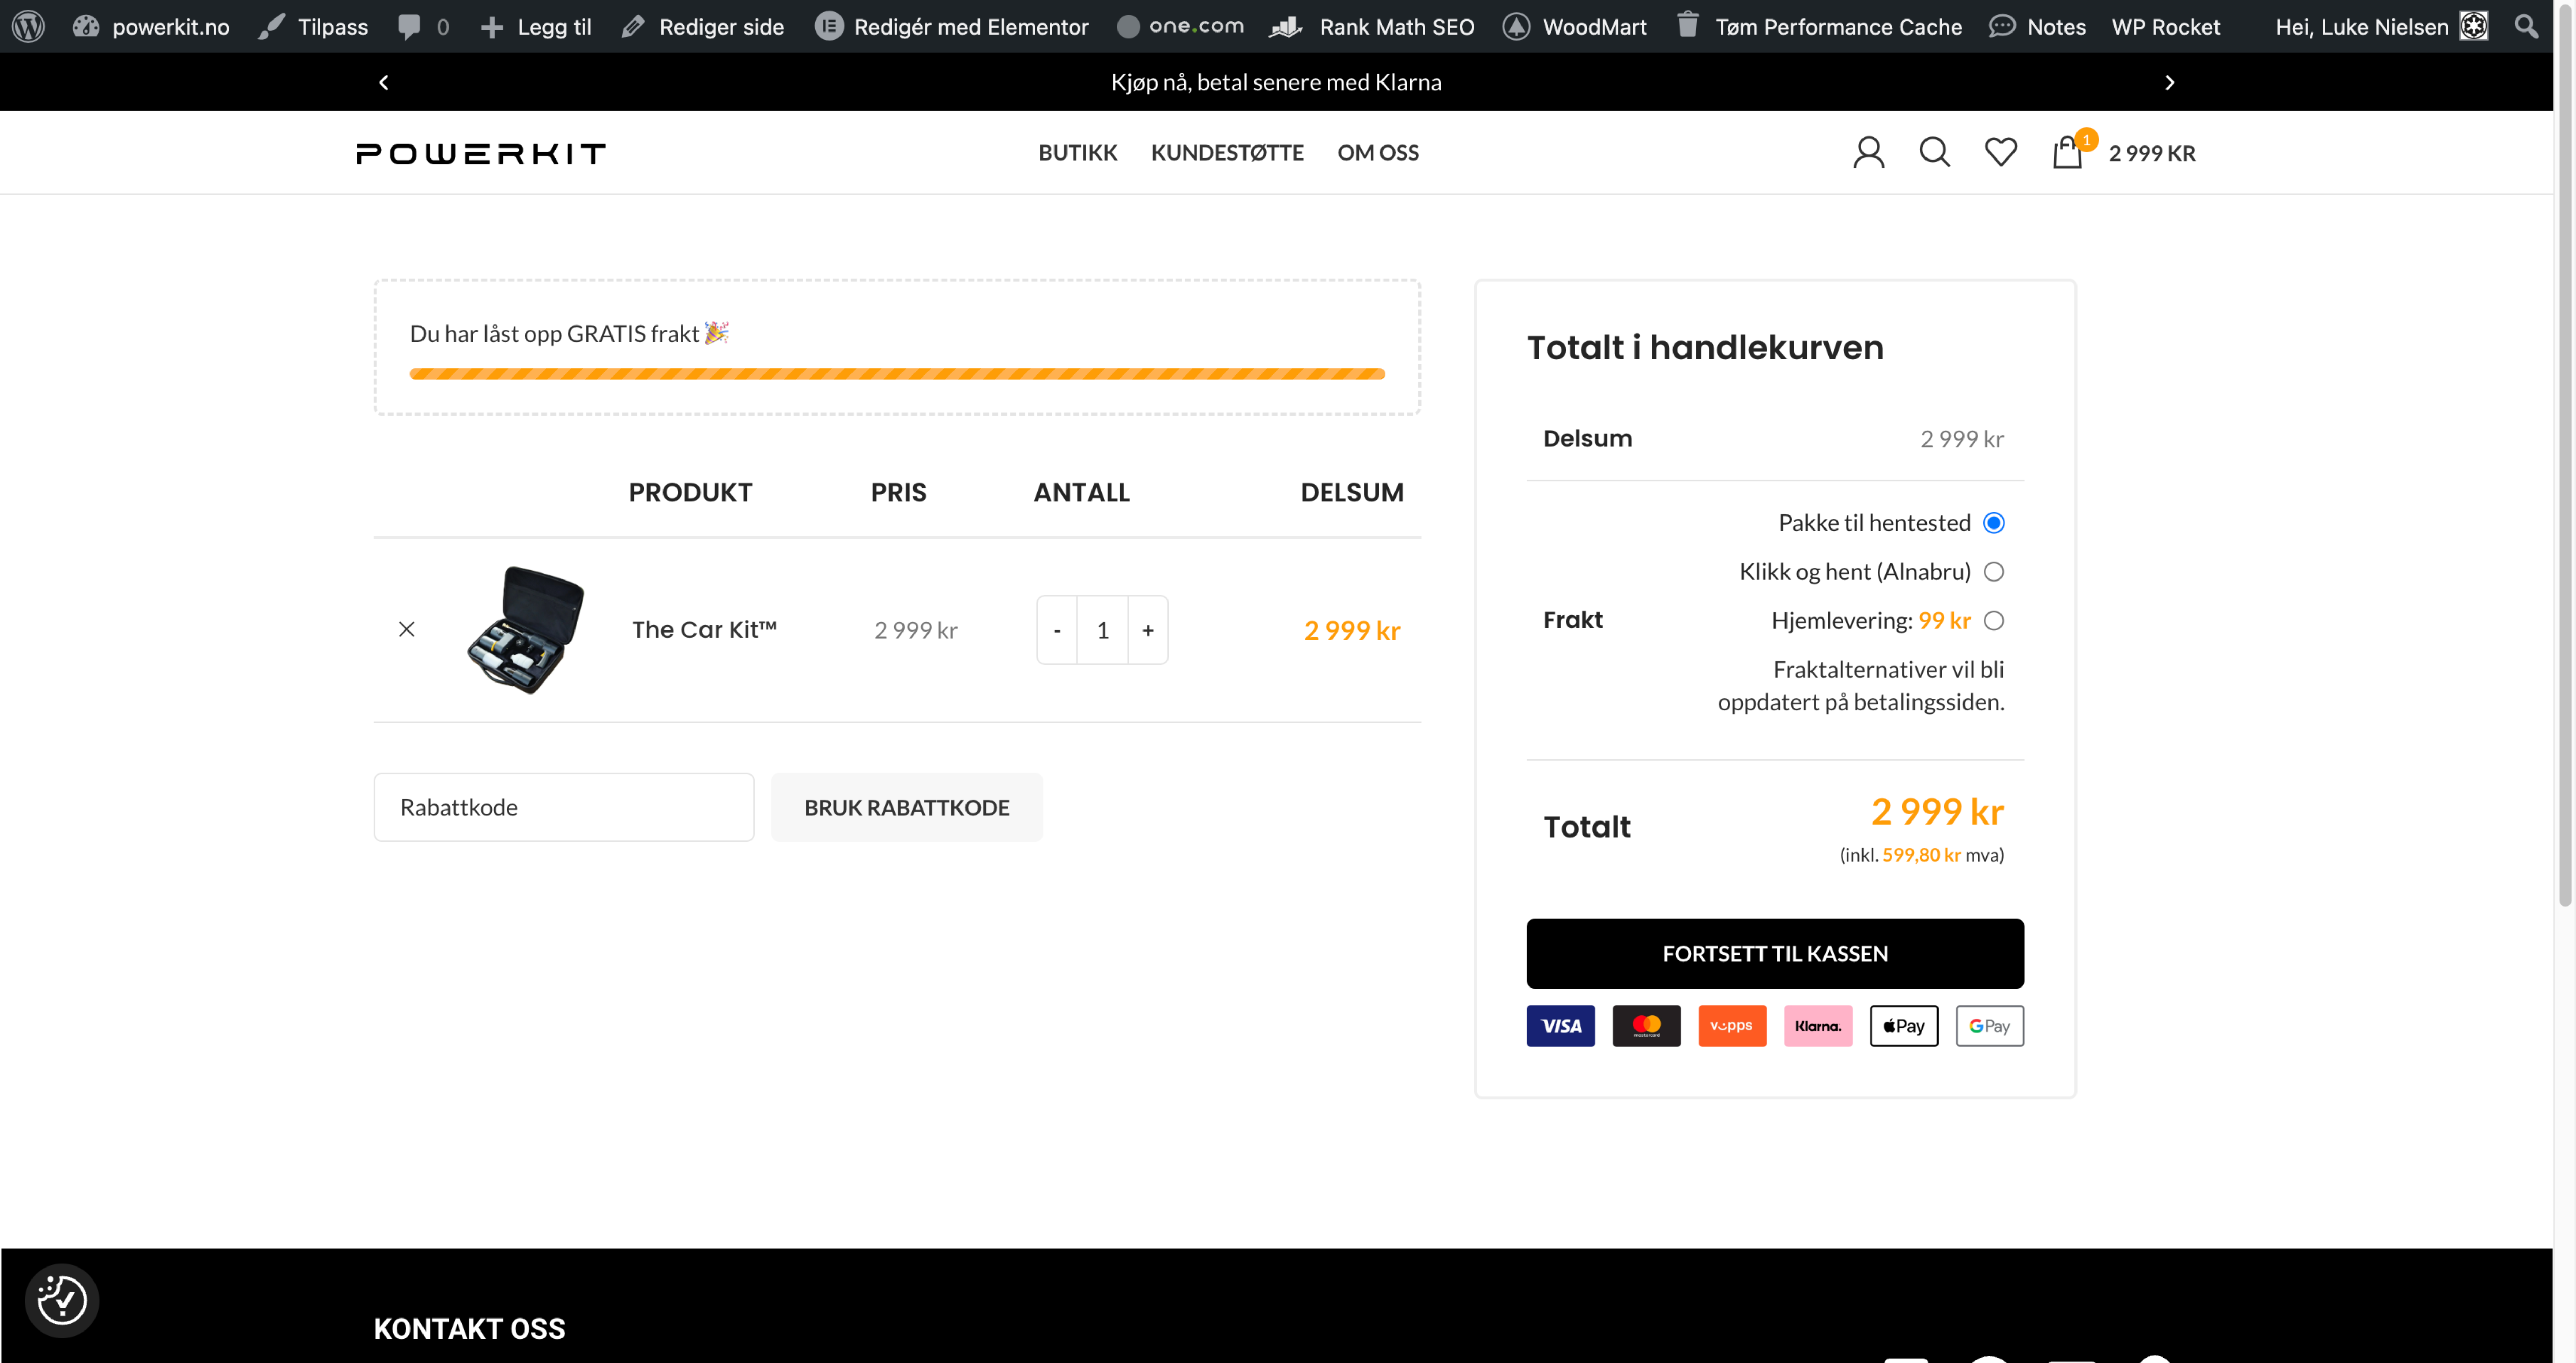Click the quantity field showing 1
Viewport: 2576px width, 1363px height.
click(x=1102, y=630)
